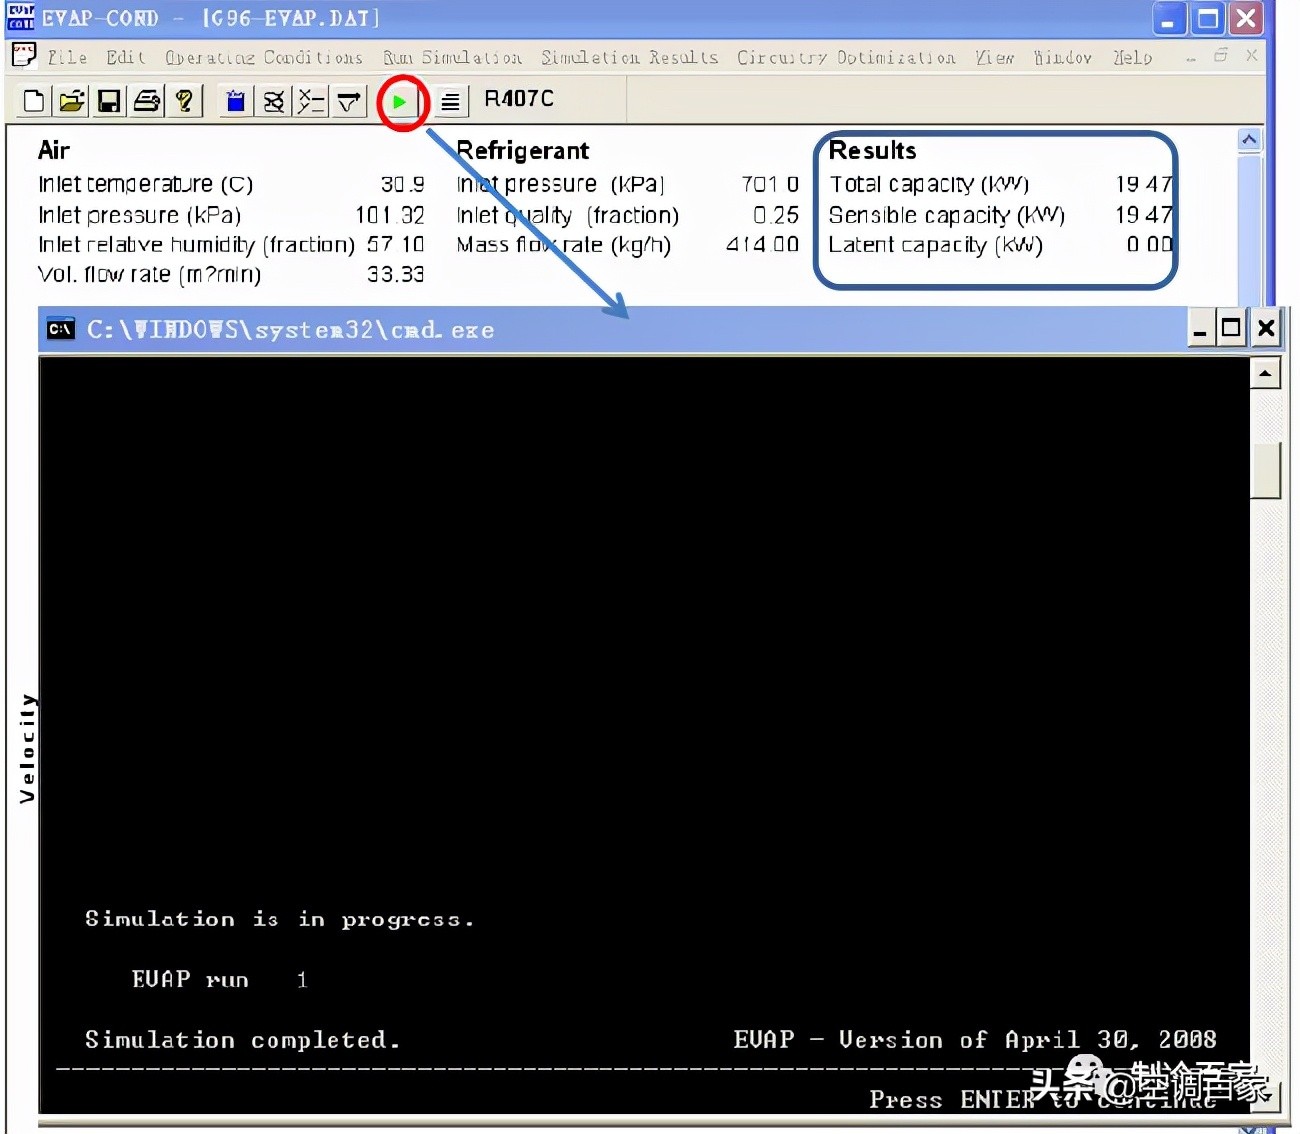Viewport: 1300px width, 1134px height.
Task: Minimize the EVAP-COND main window
Action: coord(1168,18)
